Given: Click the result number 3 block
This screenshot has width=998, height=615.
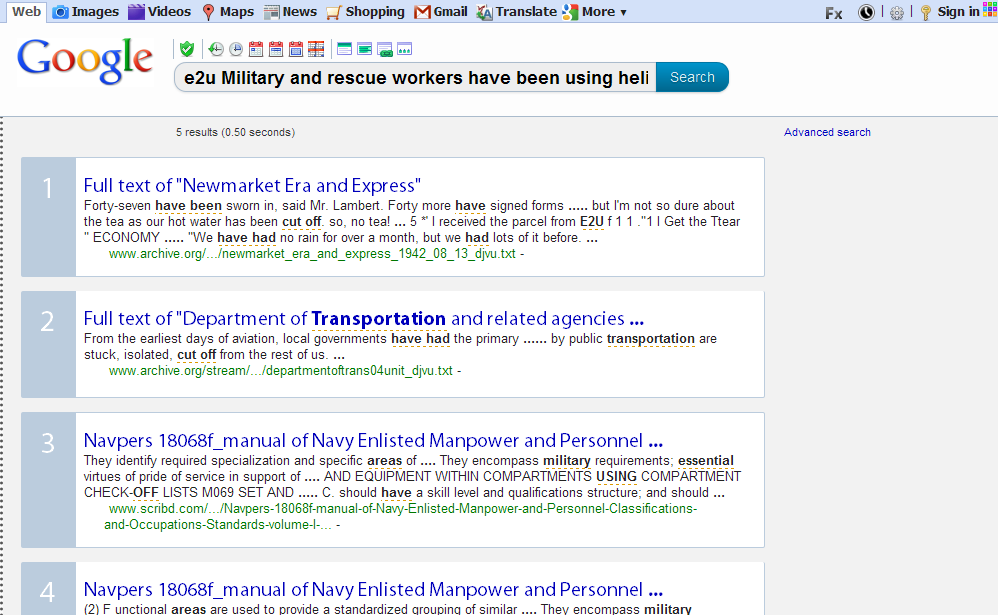Looking at the screenshot, I should [x=48, y=479].
